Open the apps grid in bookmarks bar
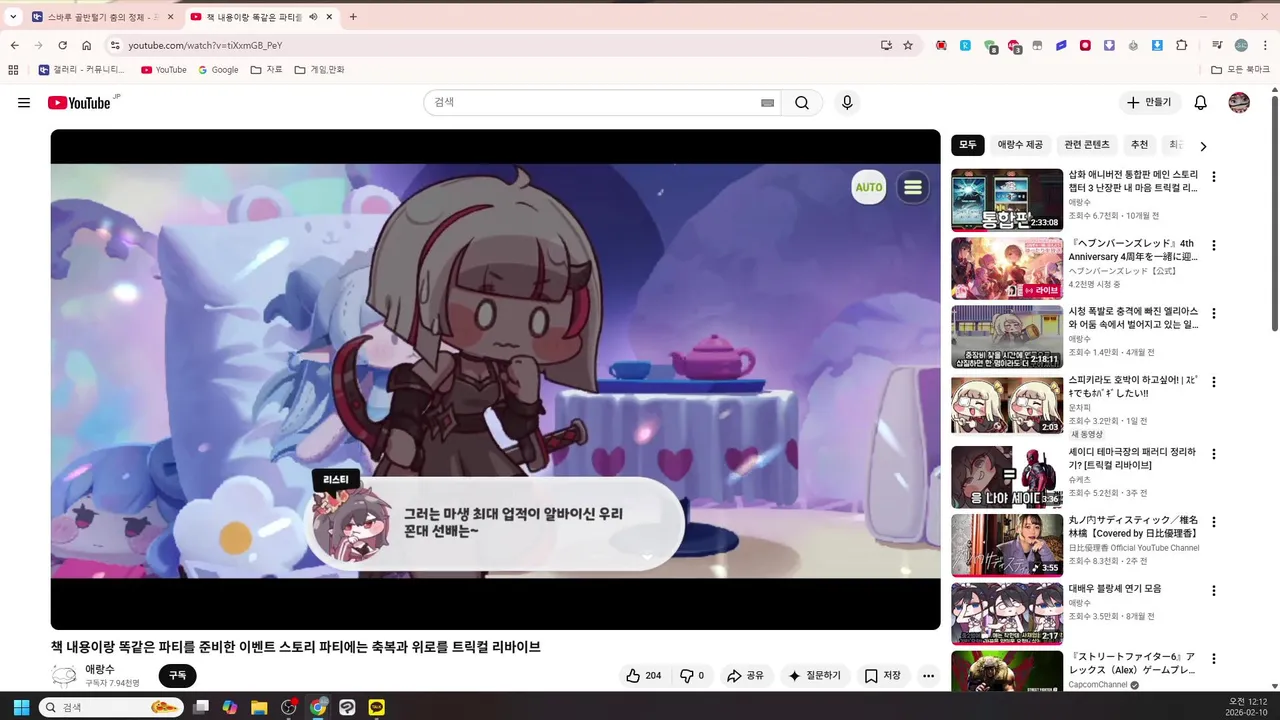This screenshot has width=1280, height=720. [x=13, y=70]
